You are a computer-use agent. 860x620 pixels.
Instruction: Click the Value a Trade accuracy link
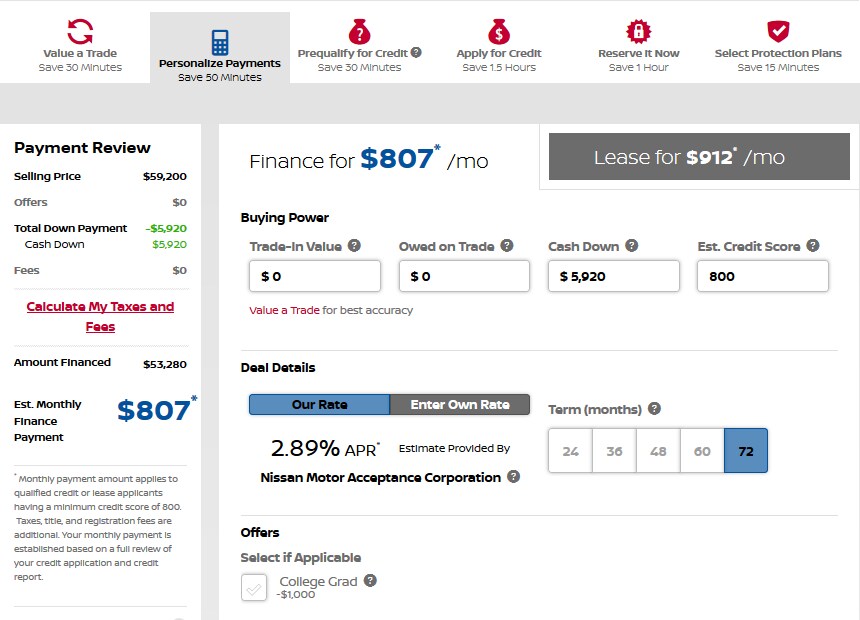coord(285,311)
